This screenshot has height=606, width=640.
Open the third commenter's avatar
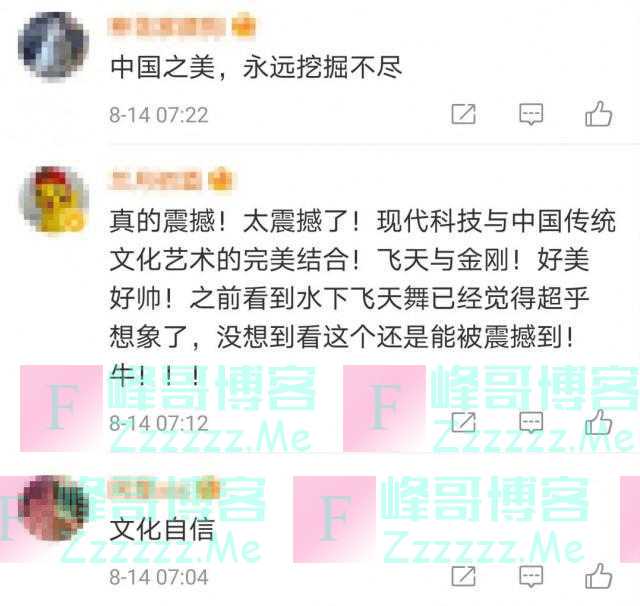pos(53,507)
